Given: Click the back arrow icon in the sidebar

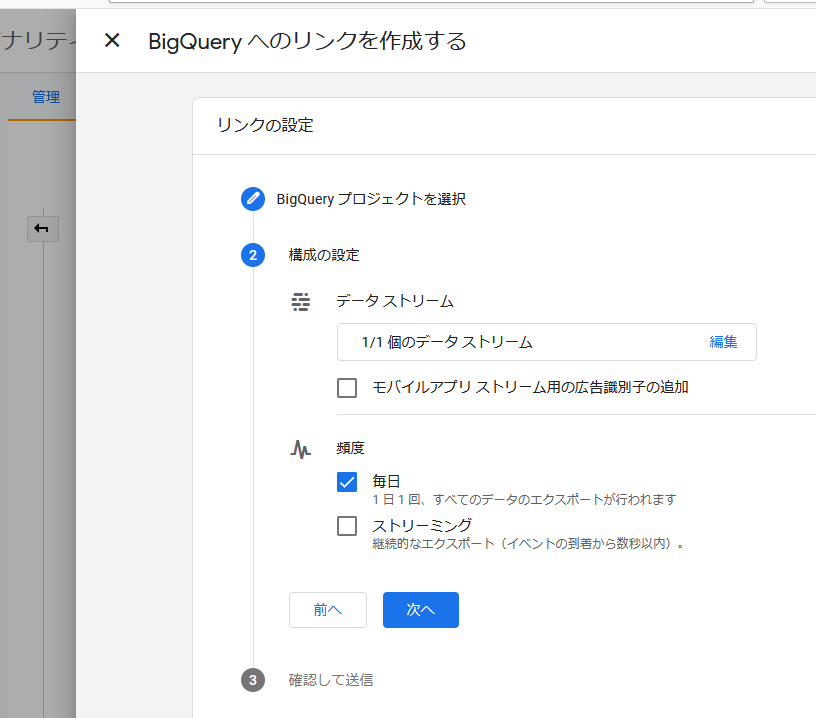Looking at the screenshot, I should pyautogui.click(x=43, y=229).
